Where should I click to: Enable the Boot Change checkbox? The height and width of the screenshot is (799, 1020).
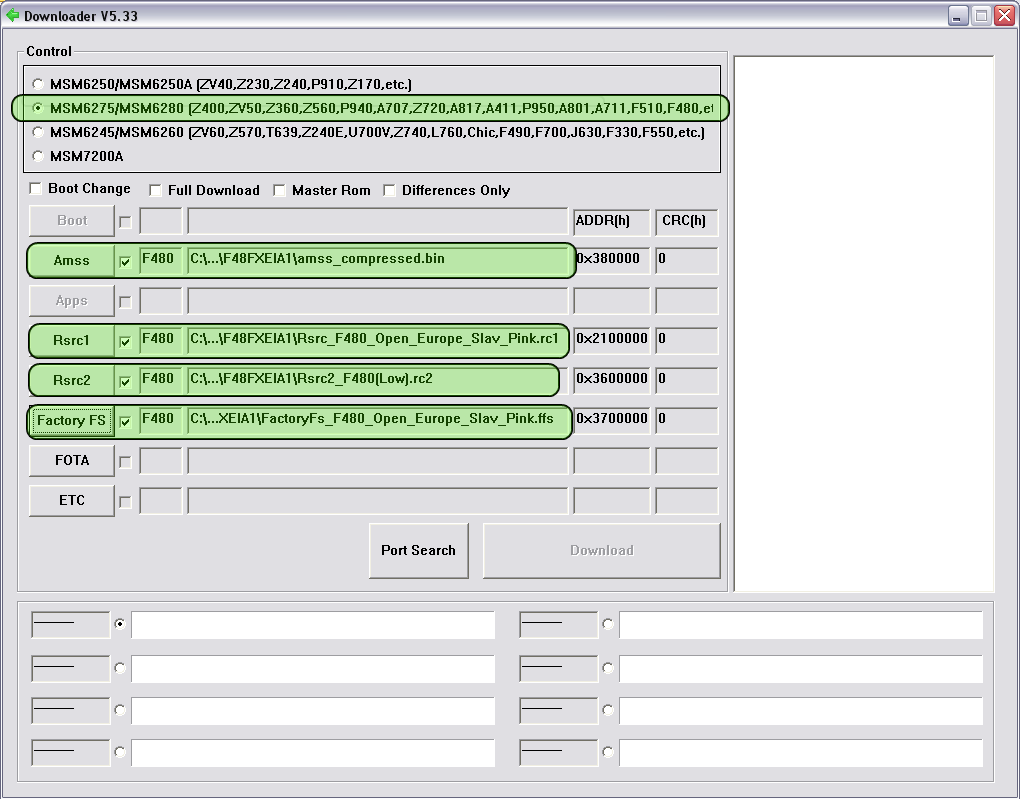(x=35, y=189)
